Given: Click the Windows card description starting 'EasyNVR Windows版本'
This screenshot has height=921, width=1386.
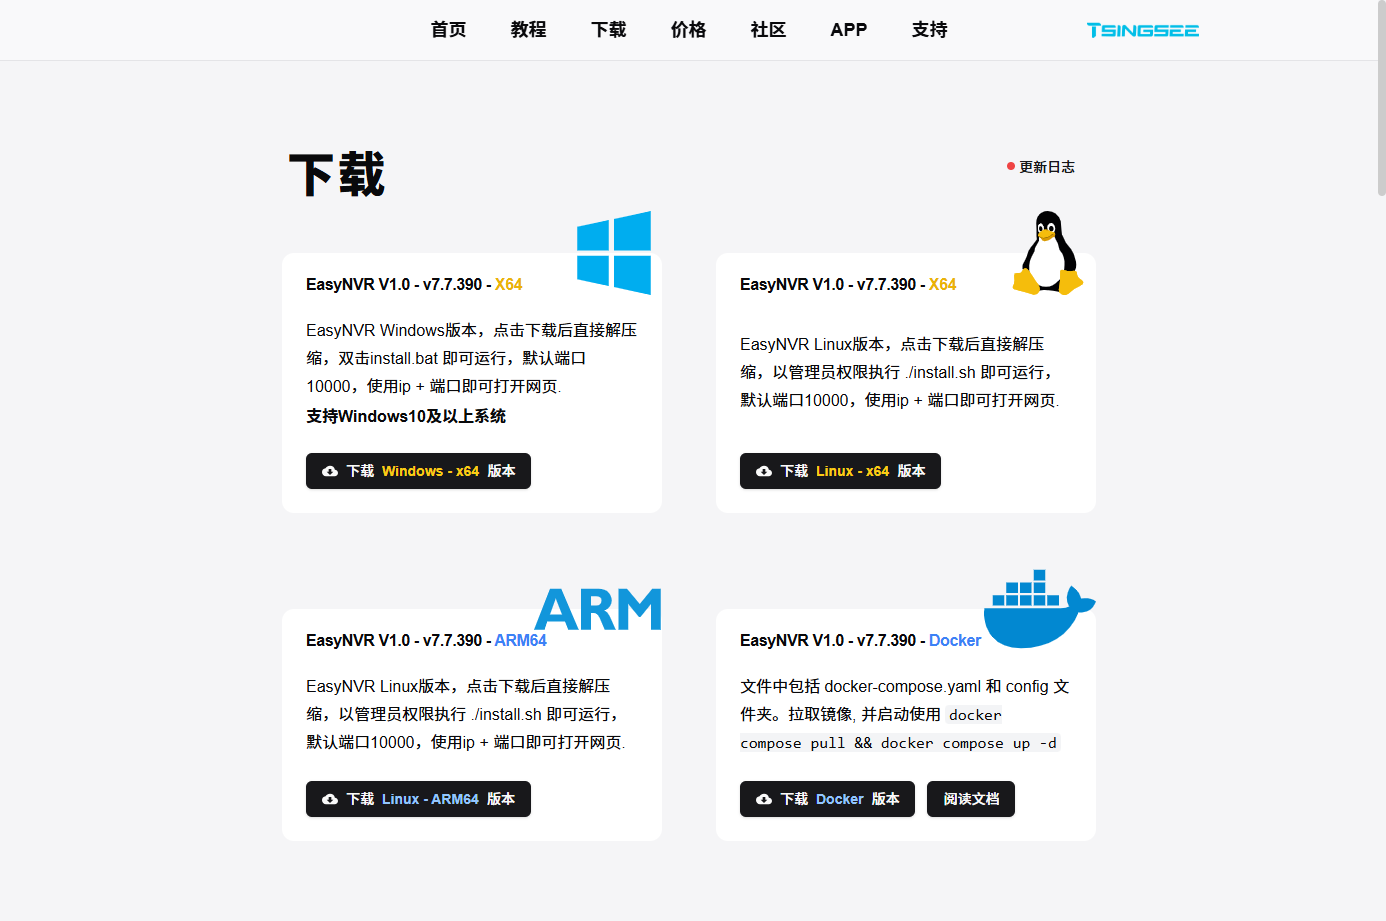Looking at the screenshot, I should click(x=472, y=358).
